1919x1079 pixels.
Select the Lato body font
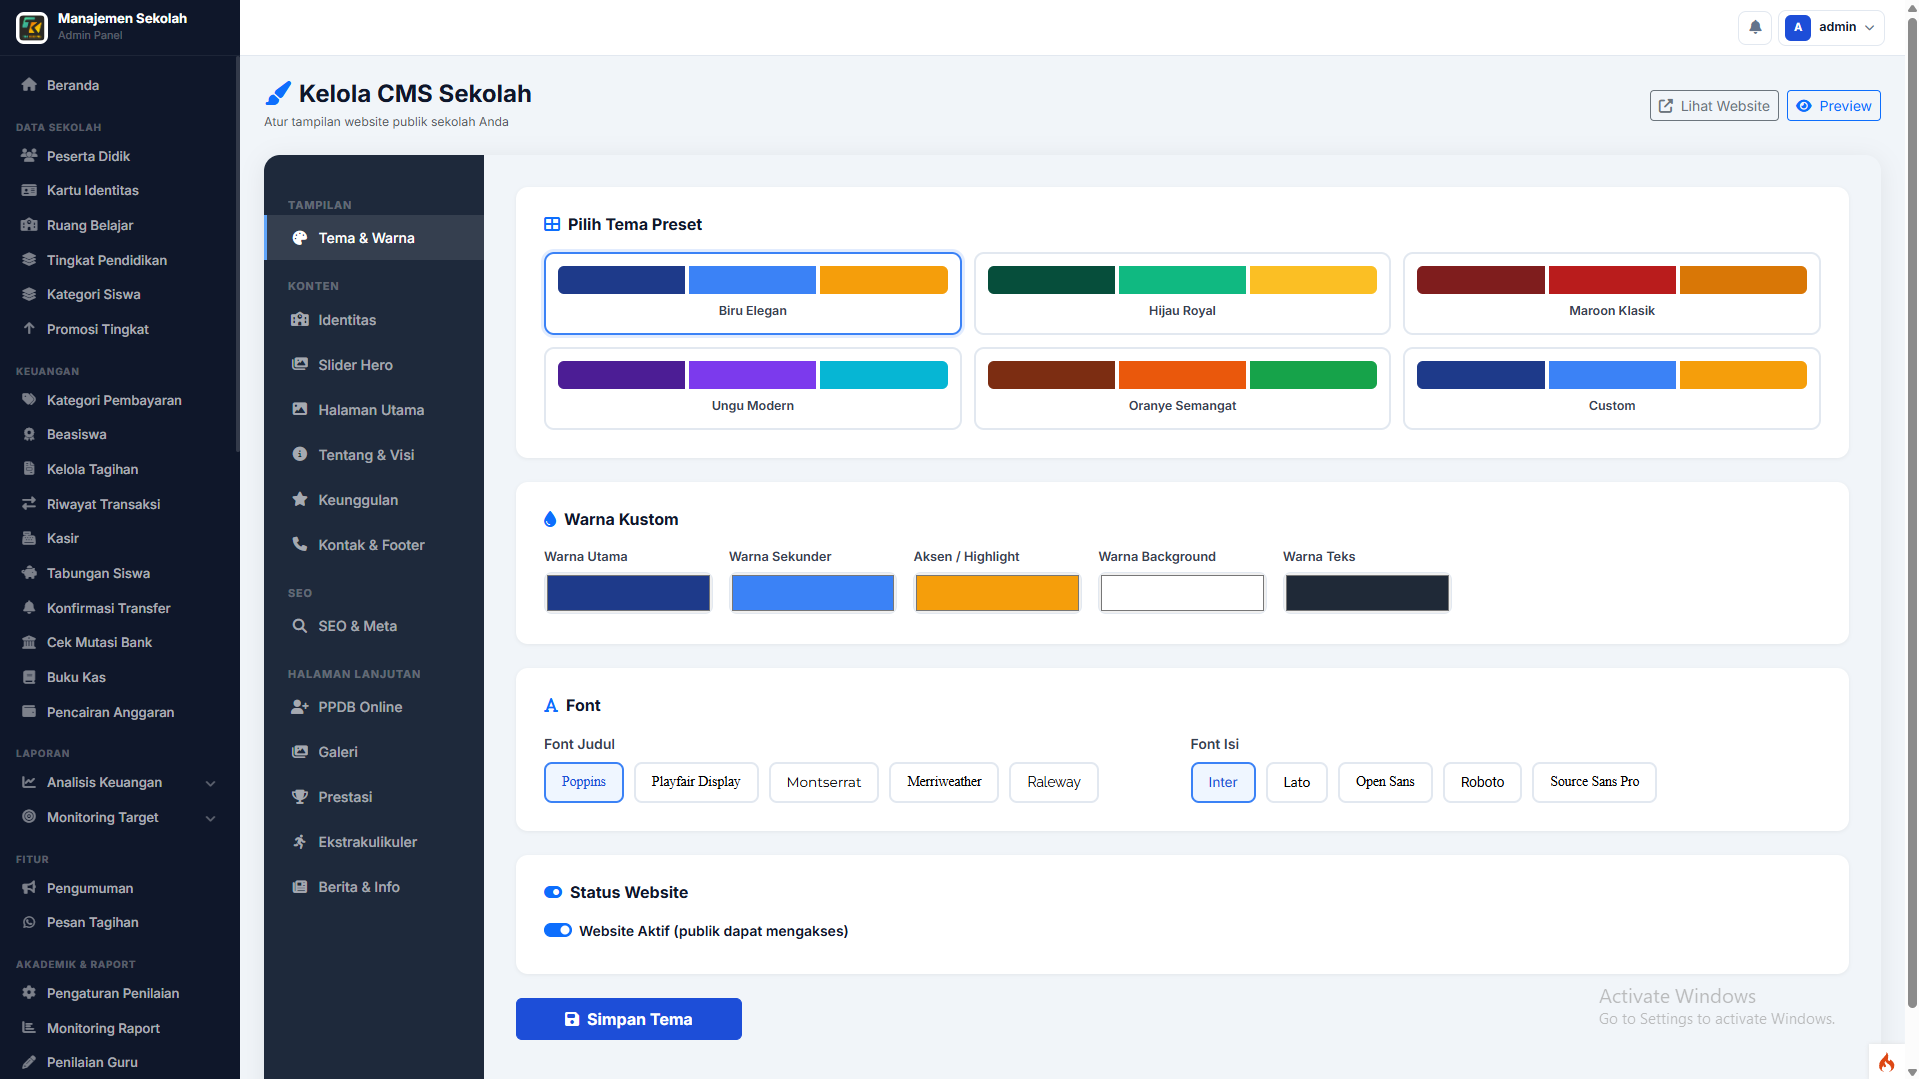point(1297,782)
